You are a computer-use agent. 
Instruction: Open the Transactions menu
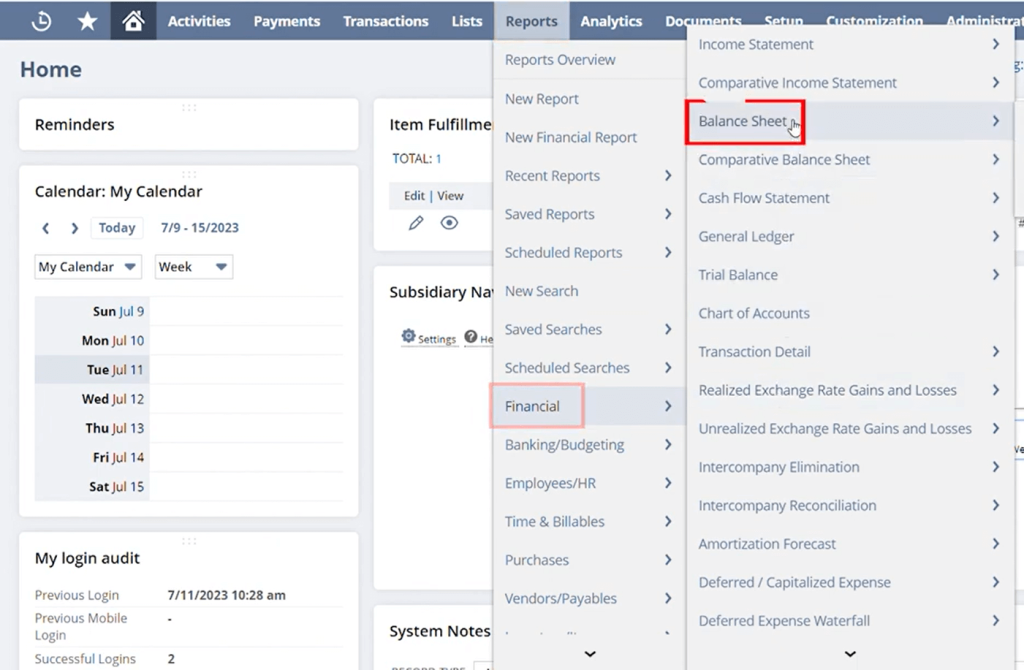pyautogui.click(x=386, y=21)
